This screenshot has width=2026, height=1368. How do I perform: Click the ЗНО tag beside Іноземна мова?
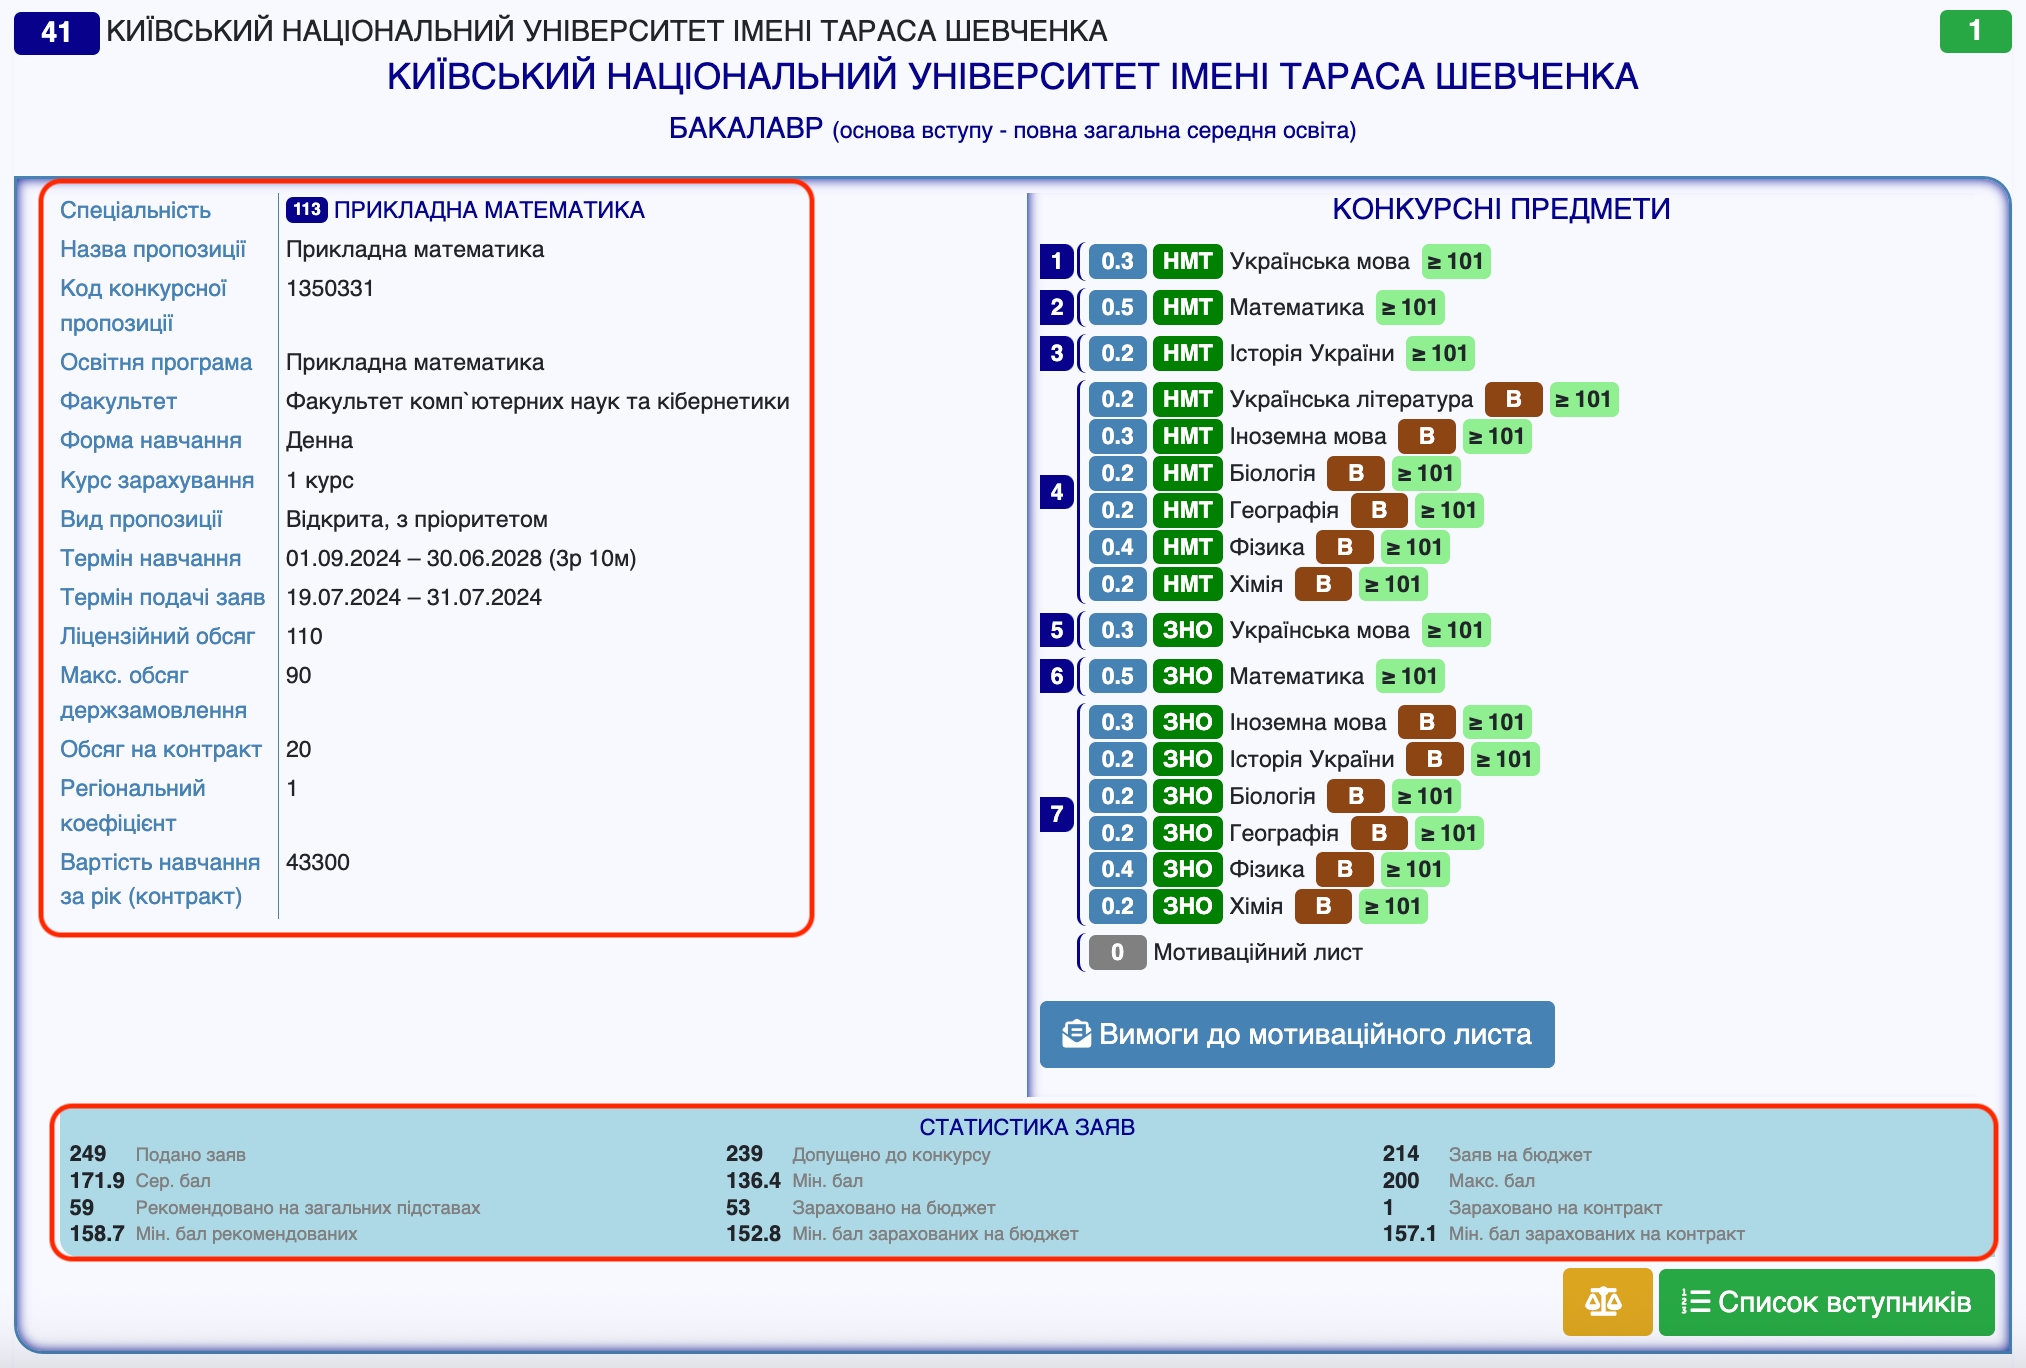[1187, 722]
